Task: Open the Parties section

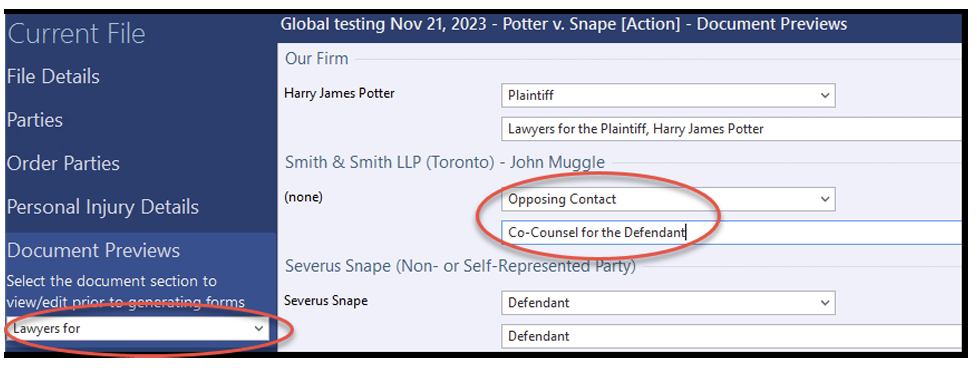Action: coord(35,120)
